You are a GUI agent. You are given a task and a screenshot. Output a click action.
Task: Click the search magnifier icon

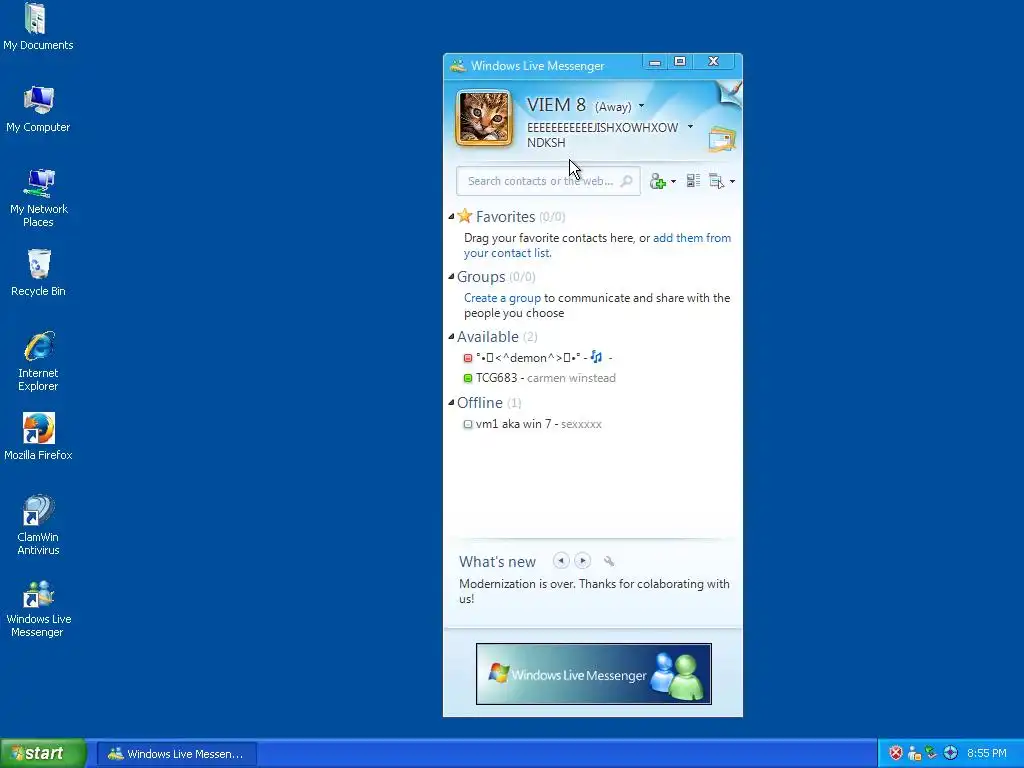[626, 181]
